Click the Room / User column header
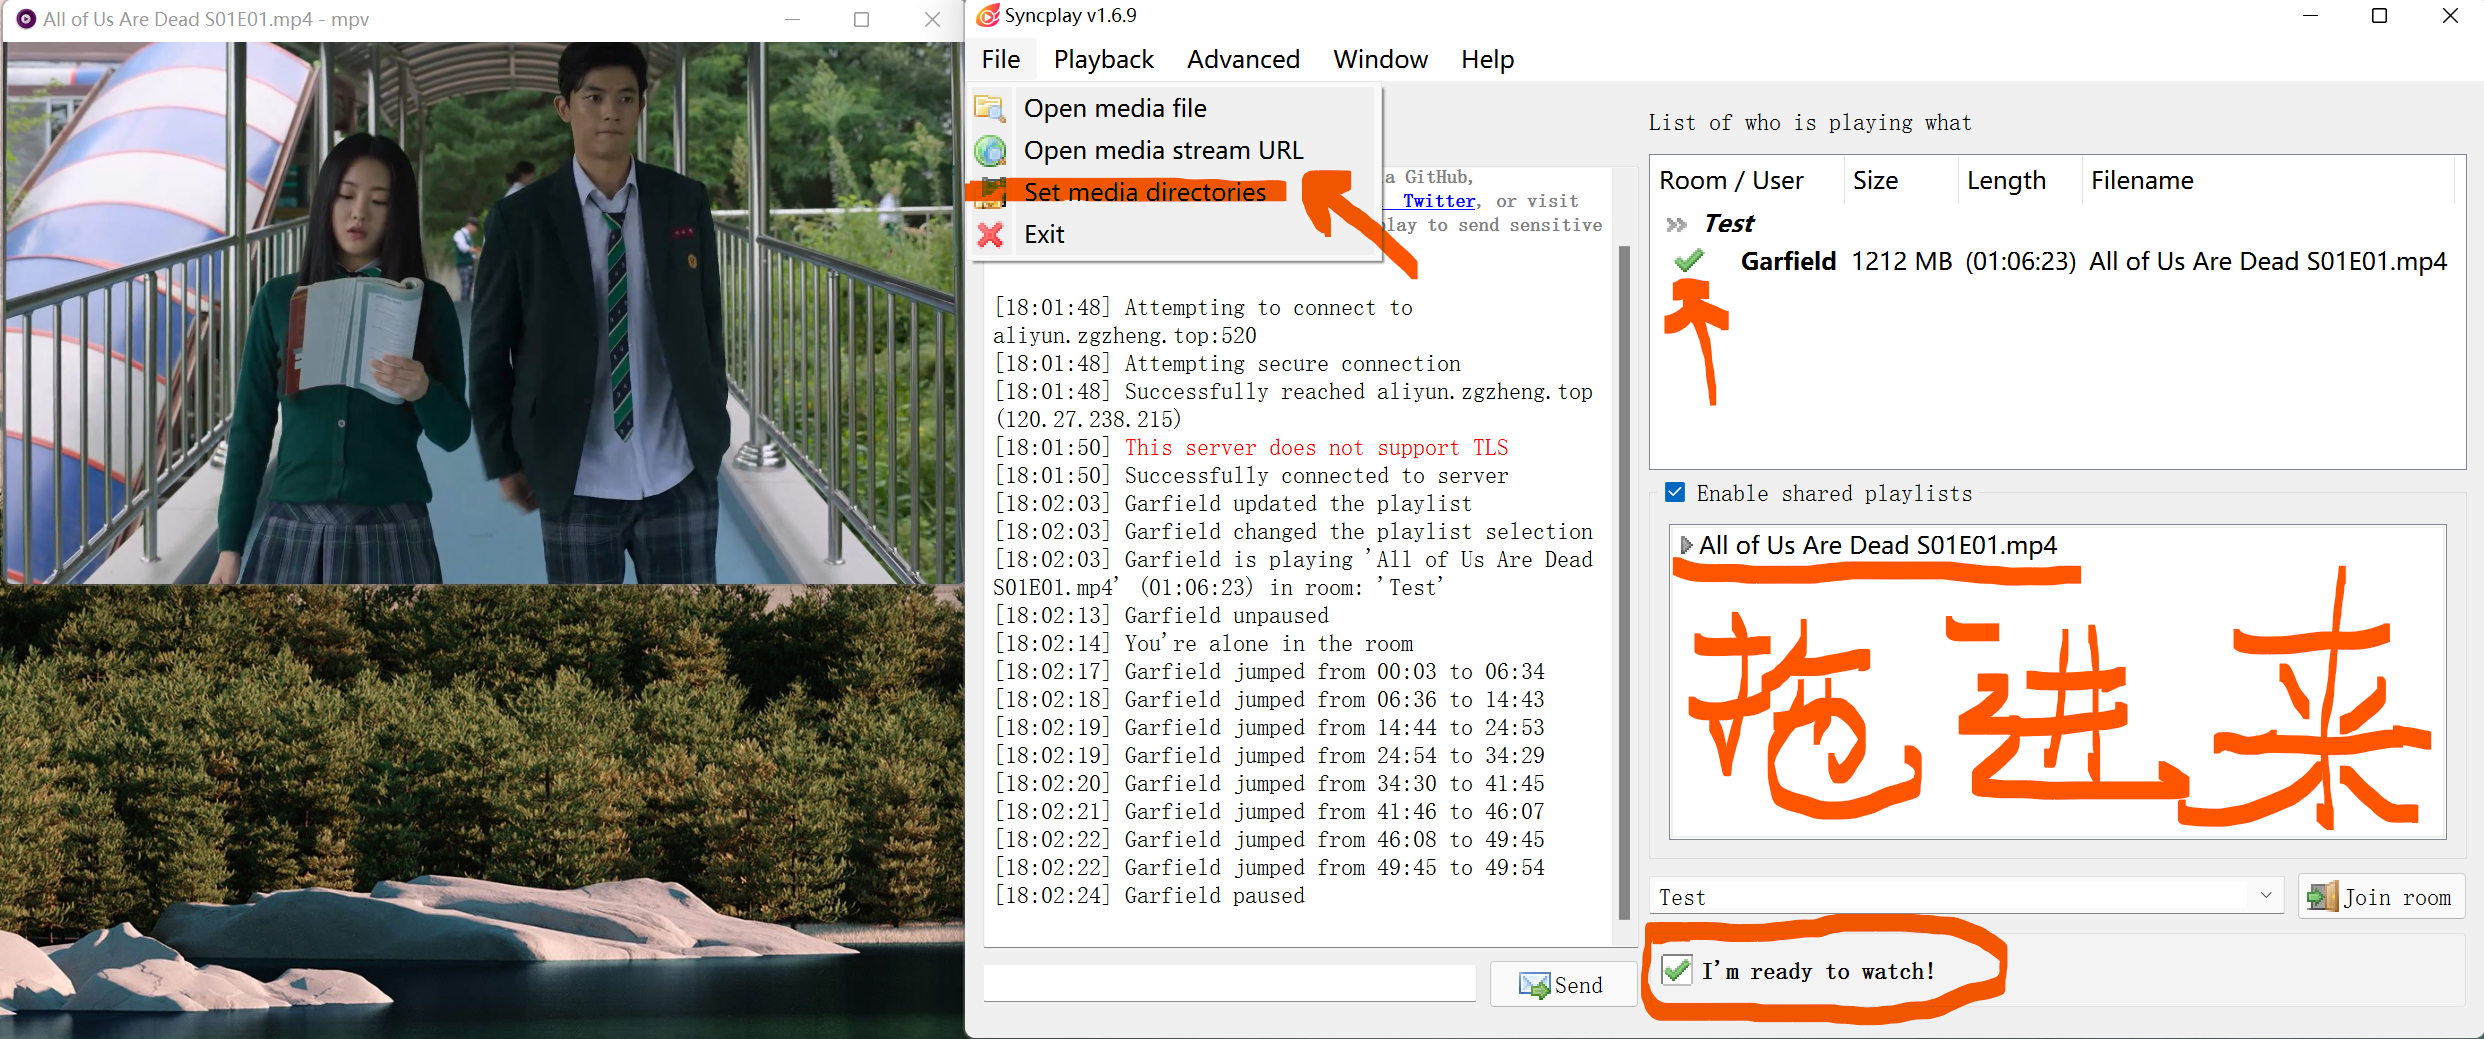The width and height of the screenshot is (2484, 1039). point(1746,181)
